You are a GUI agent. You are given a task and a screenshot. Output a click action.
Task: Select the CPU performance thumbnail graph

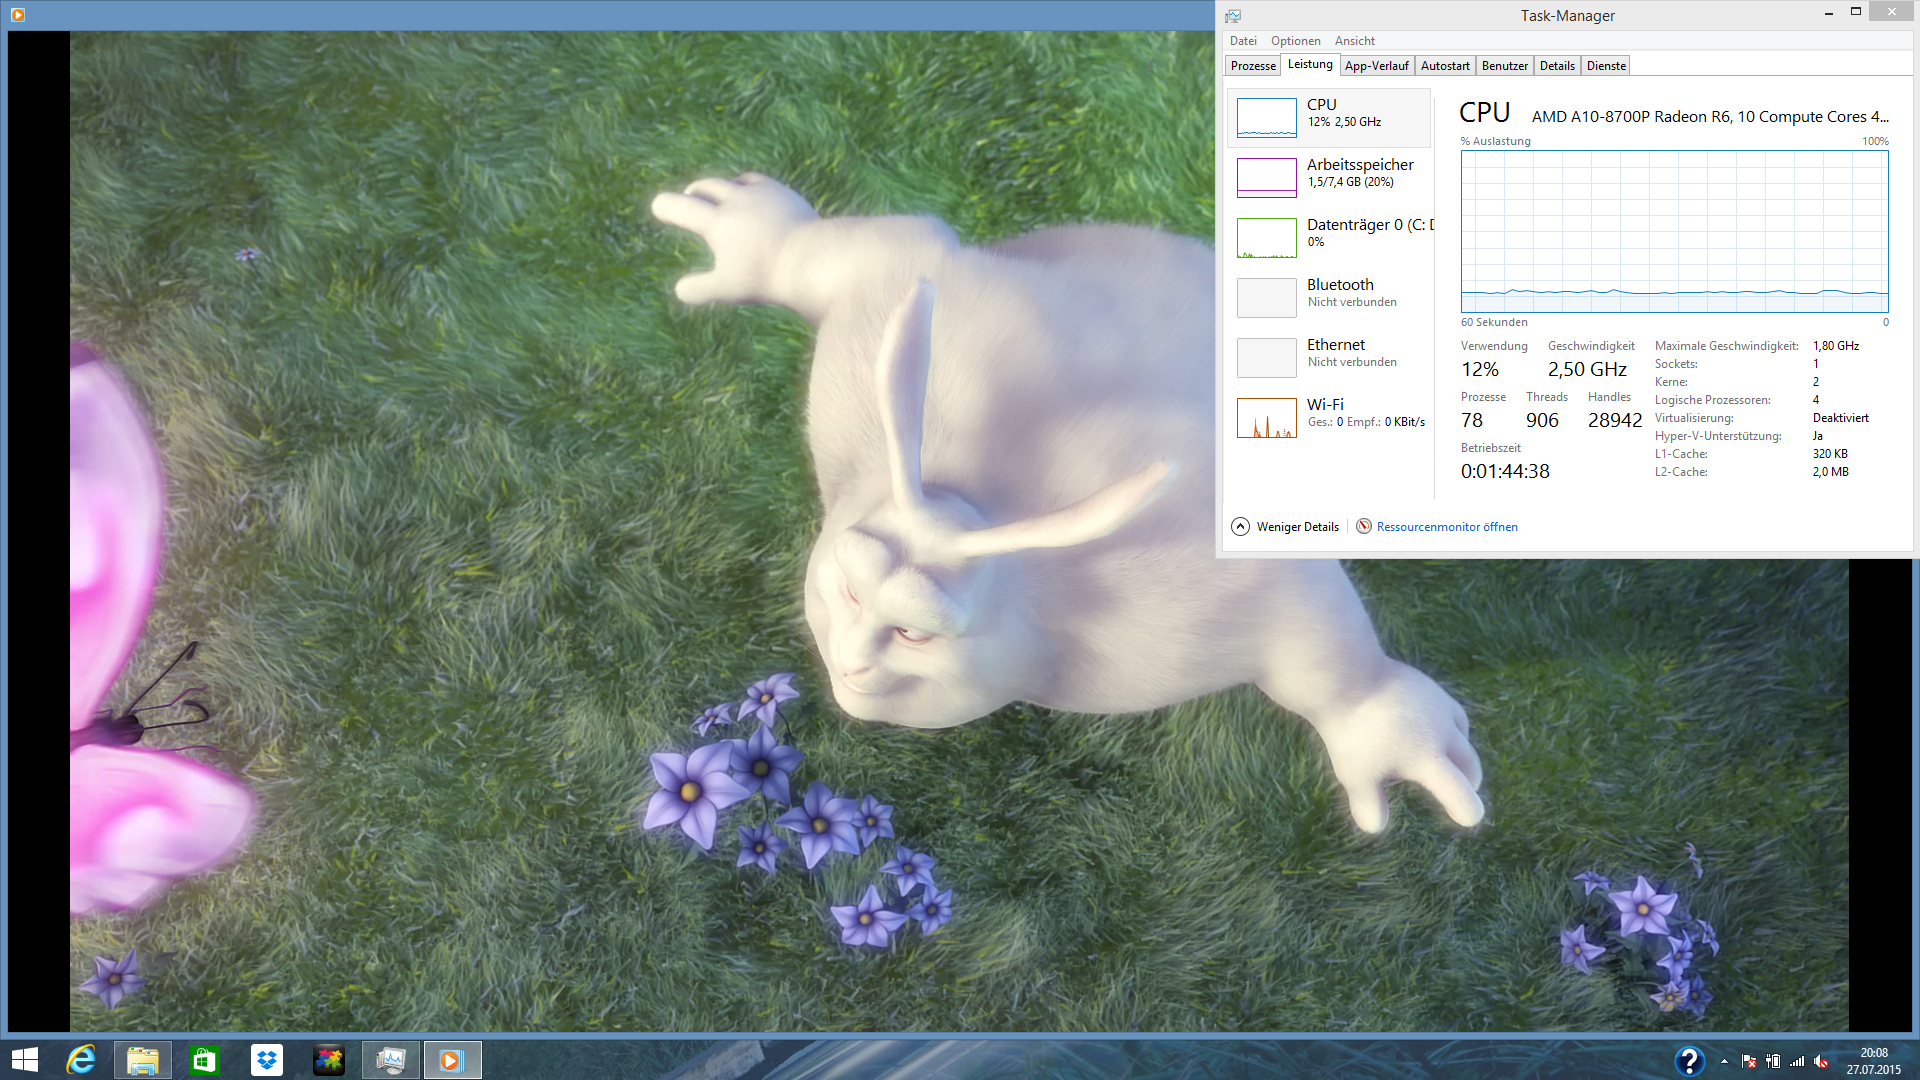(x=1266, y=117)
